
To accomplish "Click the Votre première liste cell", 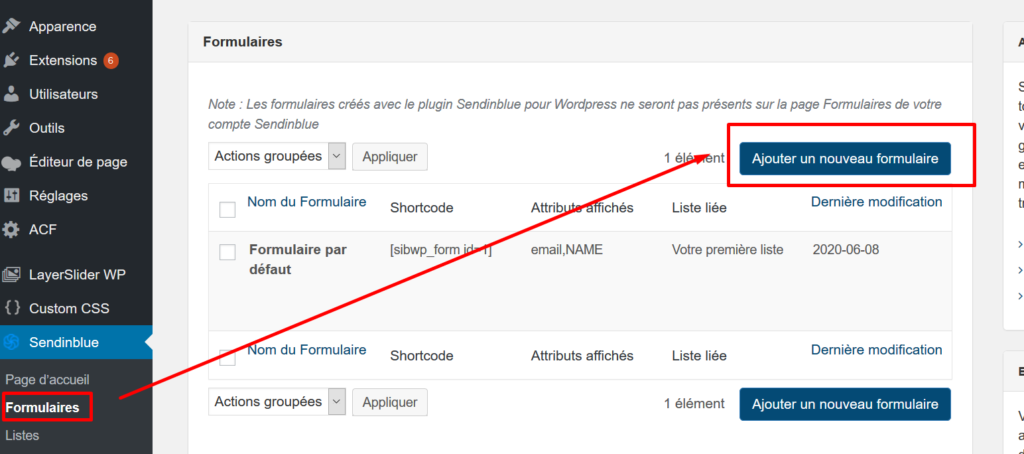I will 728,250.
